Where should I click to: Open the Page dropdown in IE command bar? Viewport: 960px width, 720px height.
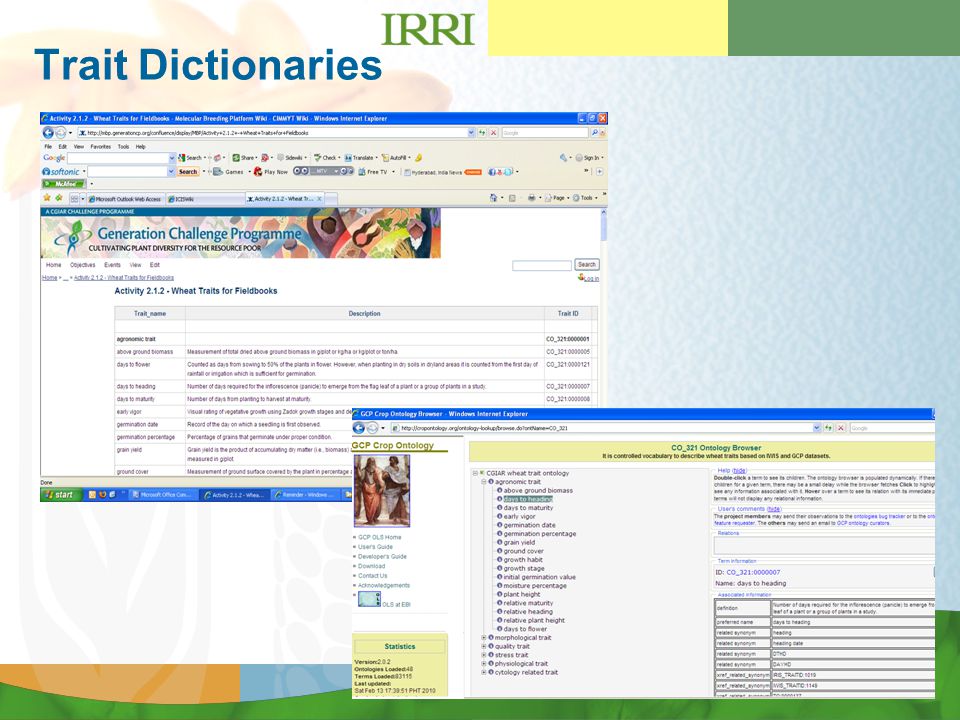[x=558, y=198]
